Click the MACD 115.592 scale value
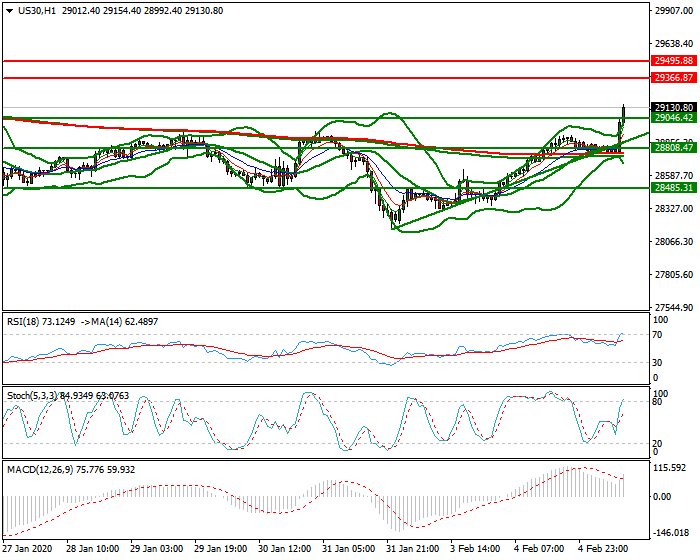The image size is (700, 560). coord(670,468)
